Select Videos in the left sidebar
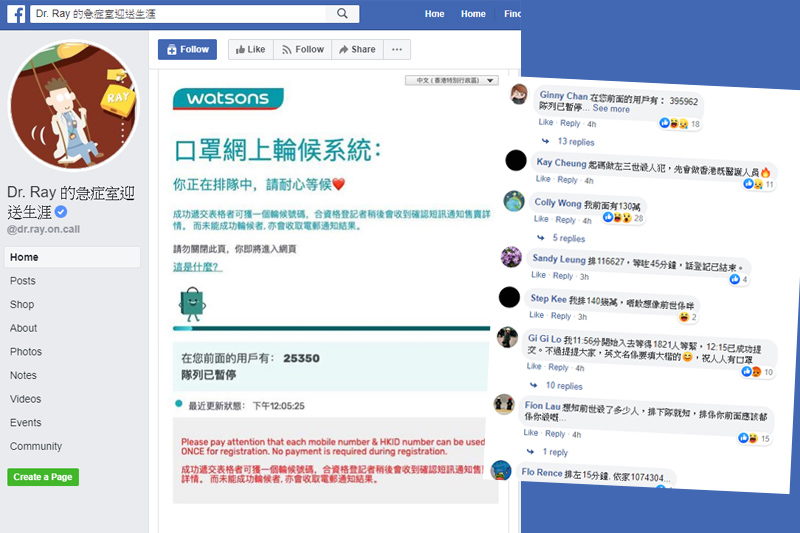Image resolution: width=800 pixels, height=533 pixels. tap(26, 399)
